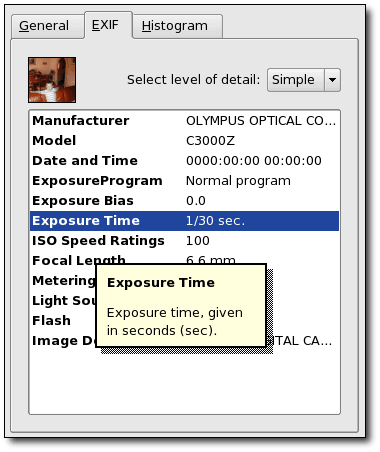Select the Metering row label
This screenshot has width=380, height=452.
[x=63, y=281]
